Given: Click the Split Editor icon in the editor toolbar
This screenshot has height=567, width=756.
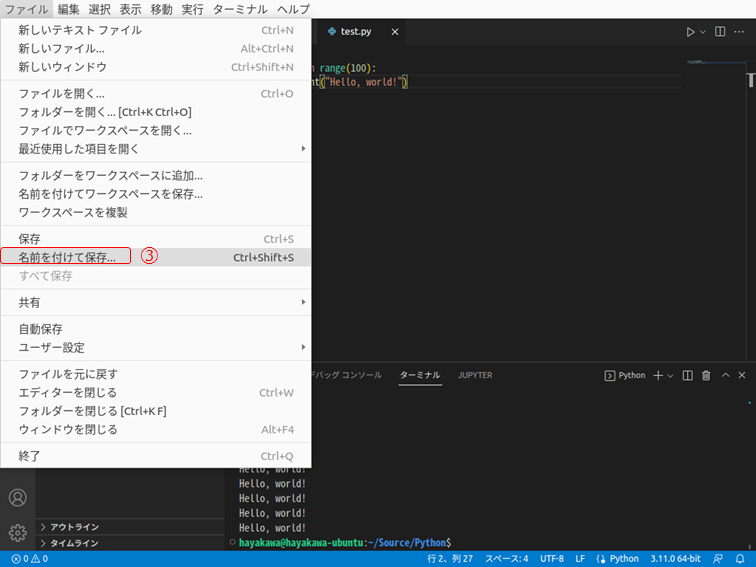Looking at the screenshot, I should (x=720, y=32).
